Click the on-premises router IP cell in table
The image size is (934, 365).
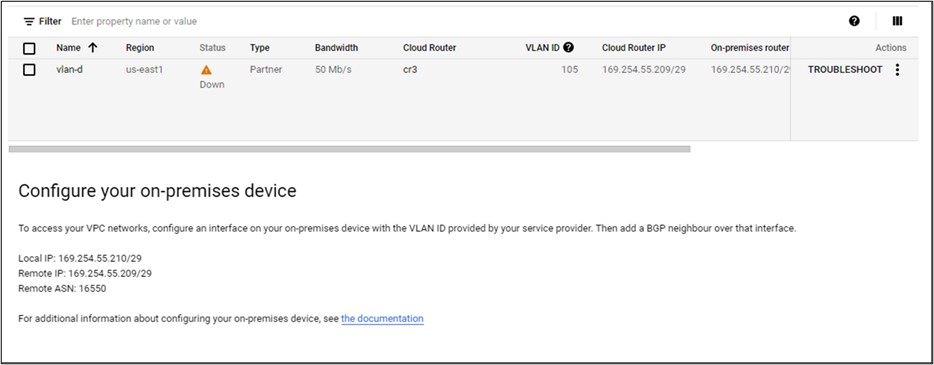coord(751,70)
